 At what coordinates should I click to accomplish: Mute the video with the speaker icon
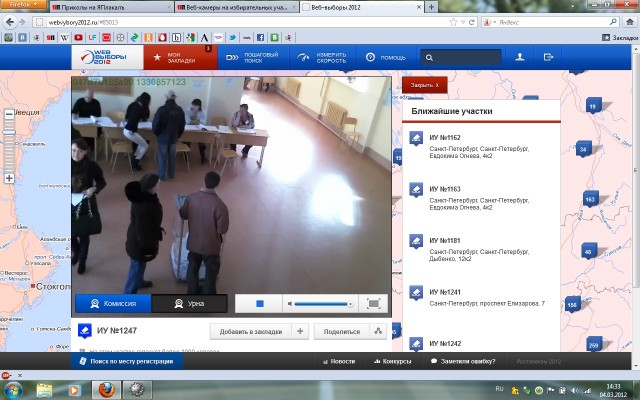(289, 304)
